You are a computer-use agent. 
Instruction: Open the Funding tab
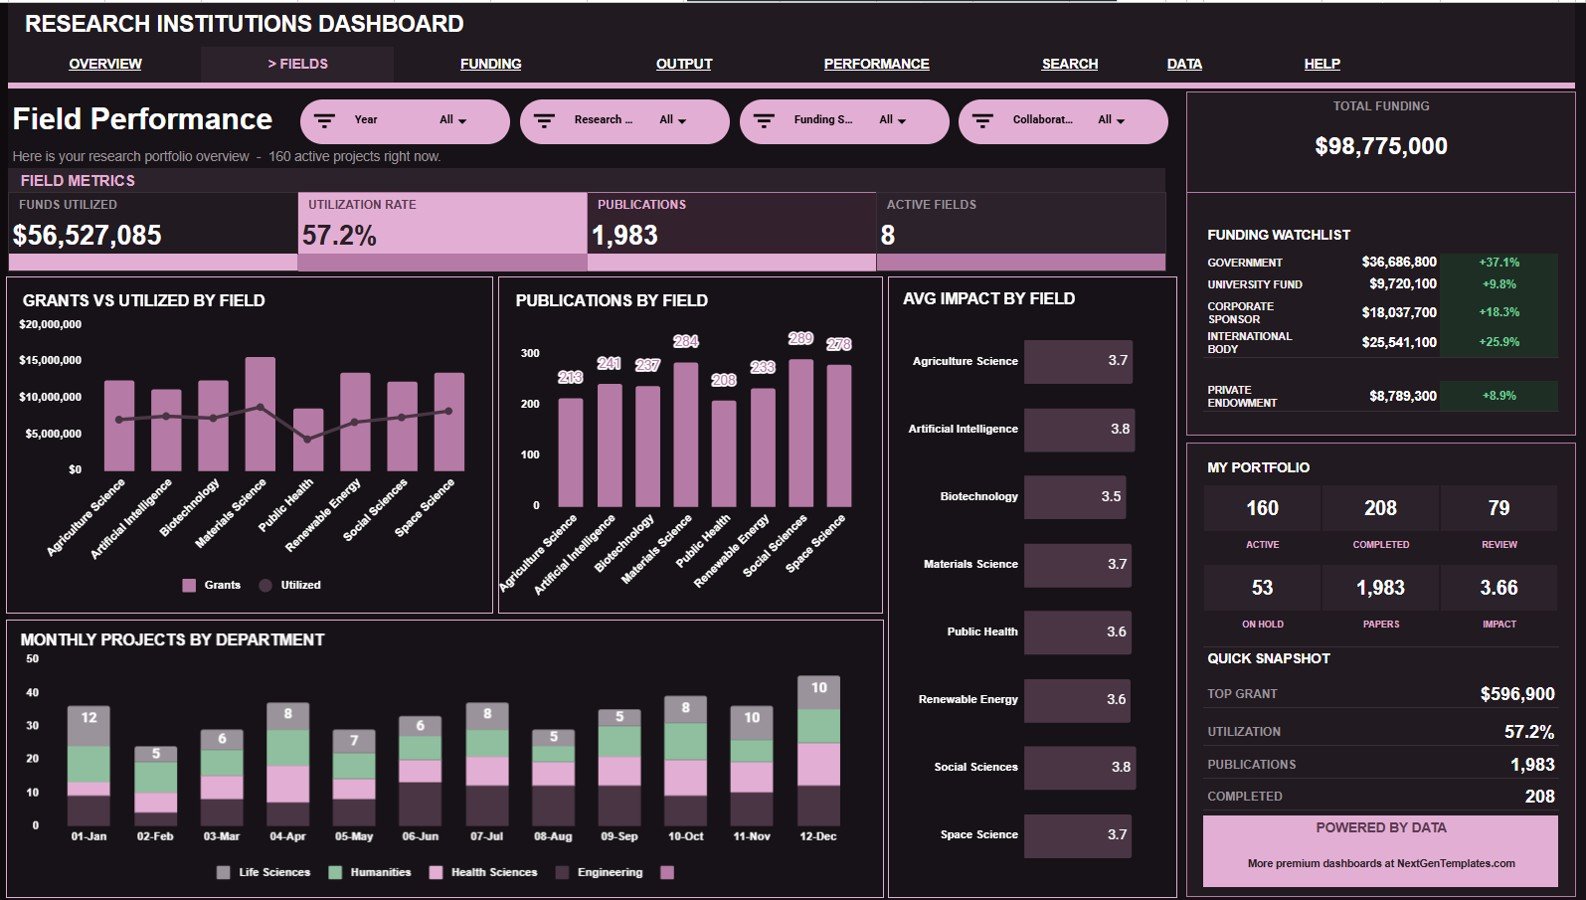pos(490,64)
